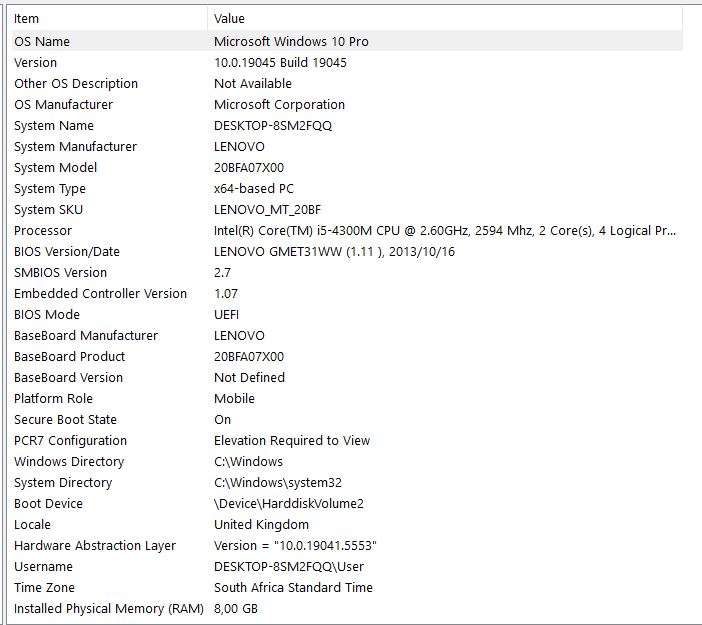
Task: Select the Secure Boot State row
Action: tap(65, 420)
